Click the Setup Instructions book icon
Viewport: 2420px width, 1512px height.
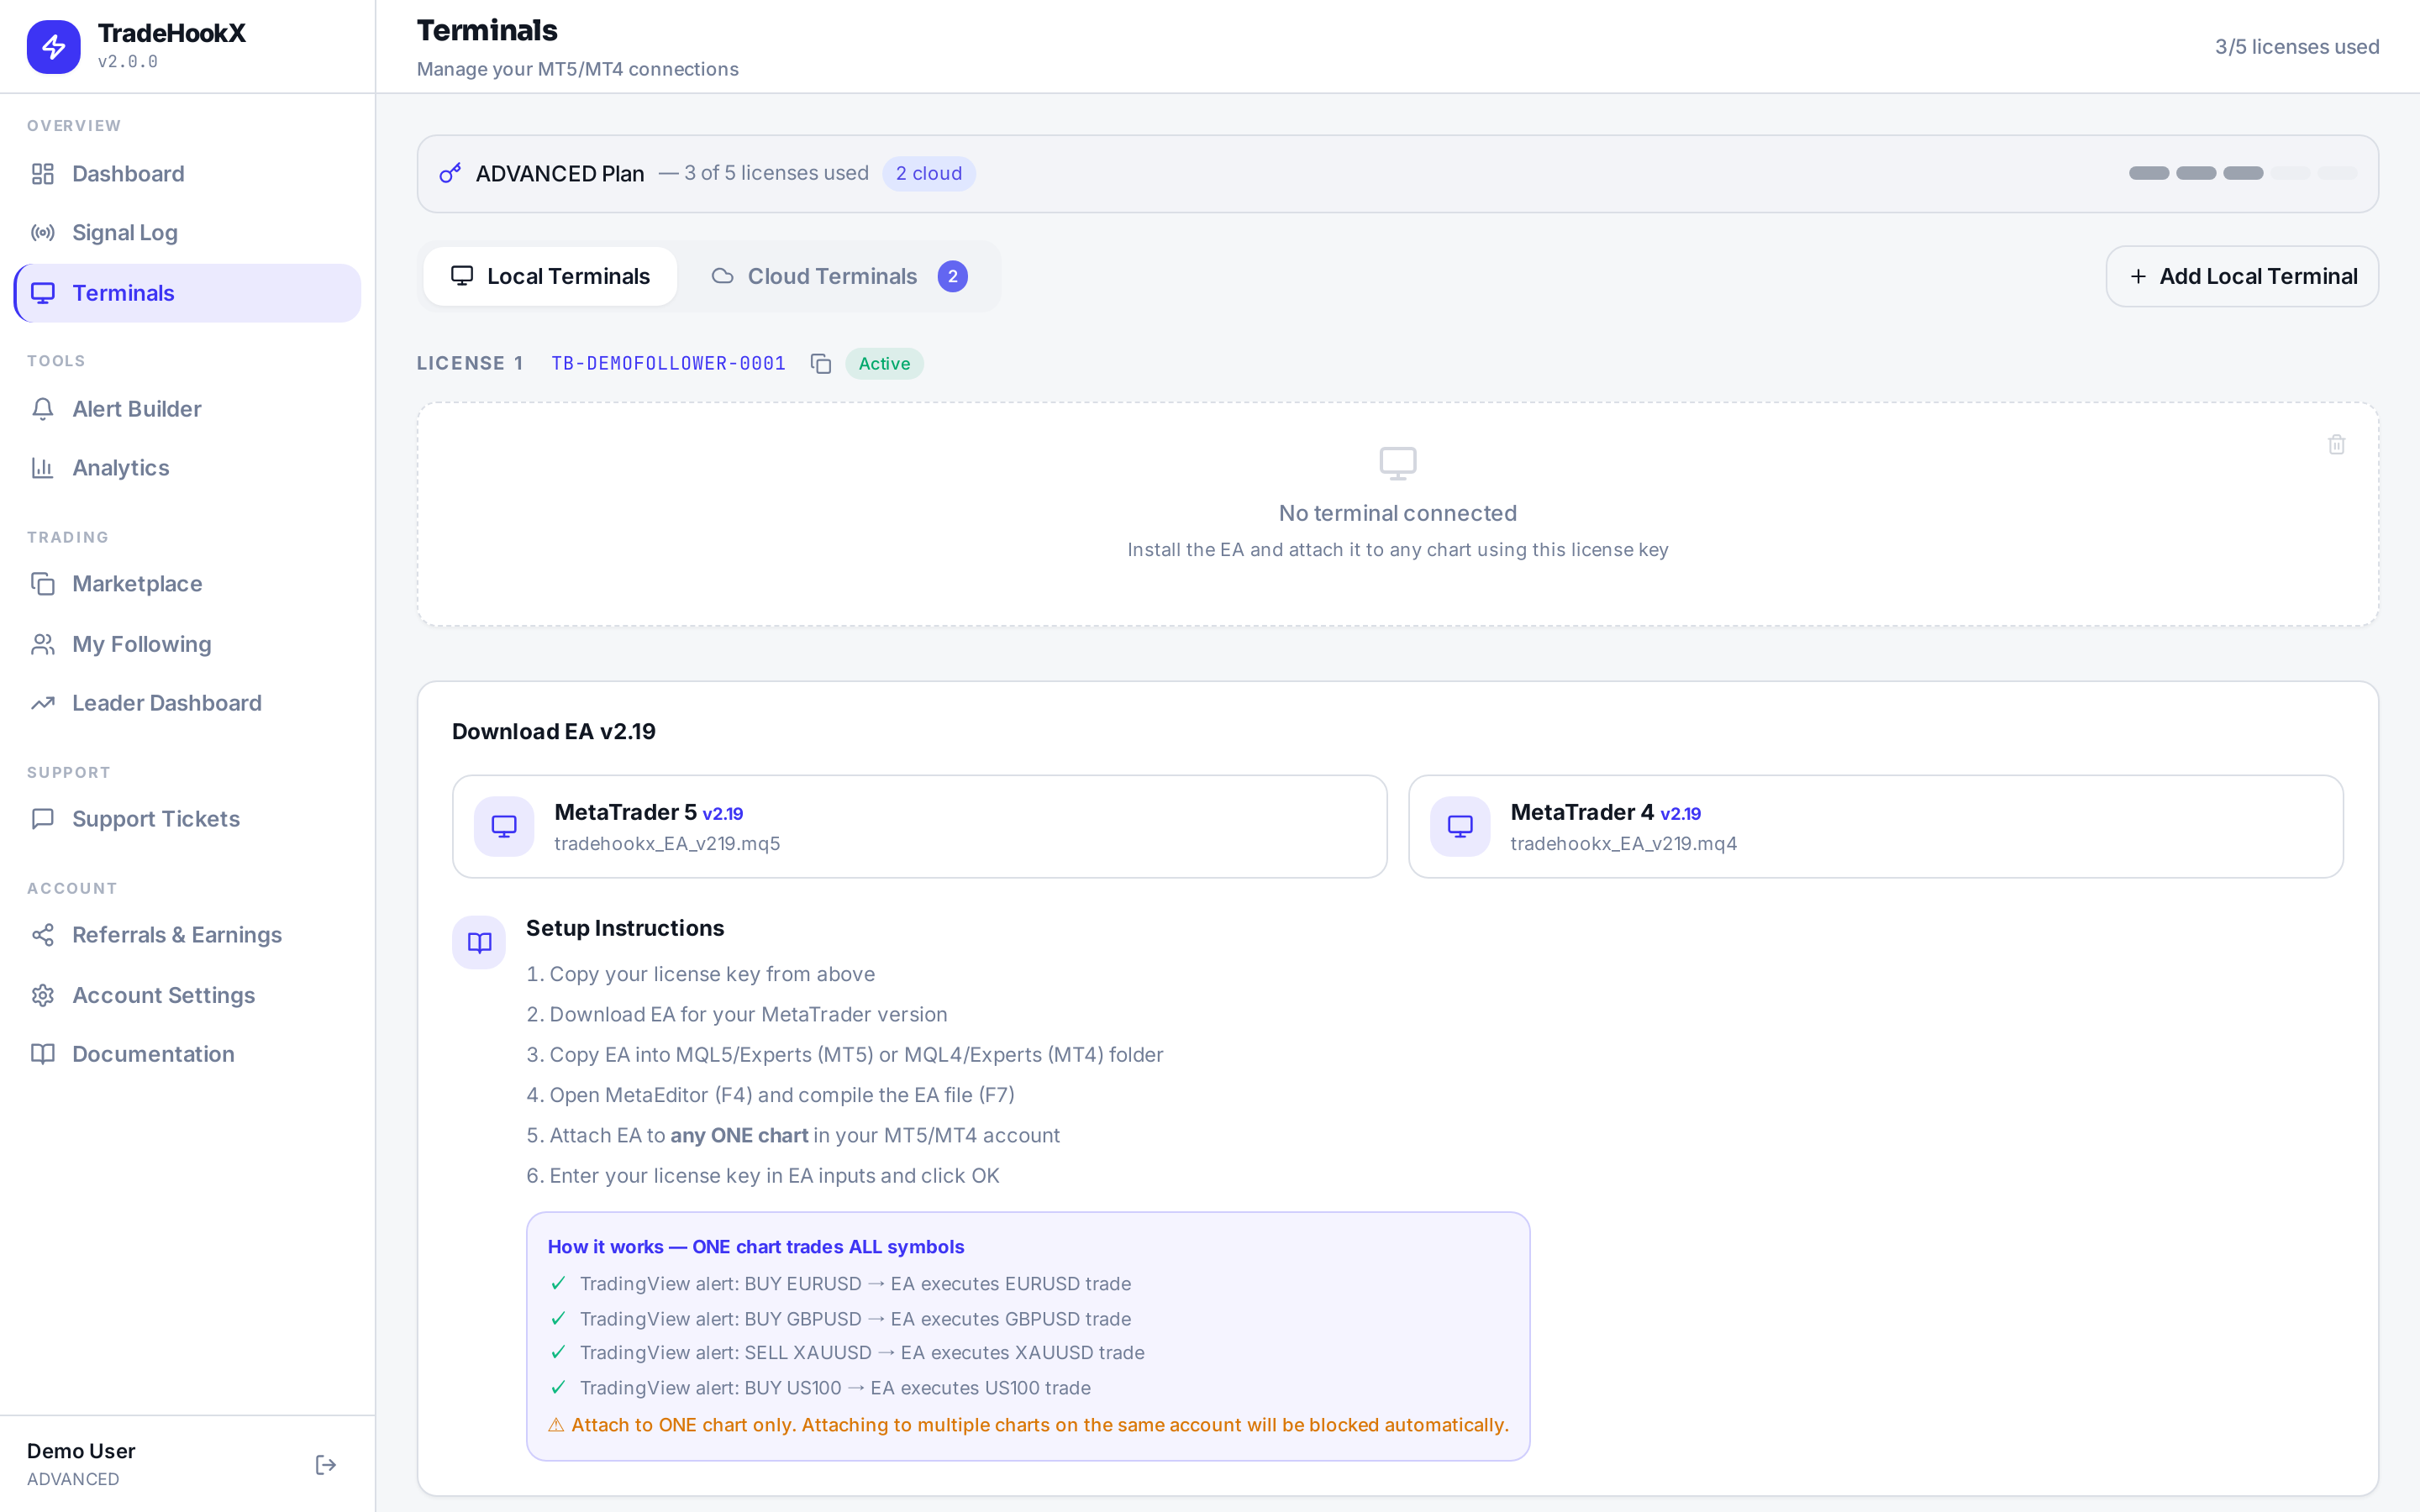click(x=479, y=942)
